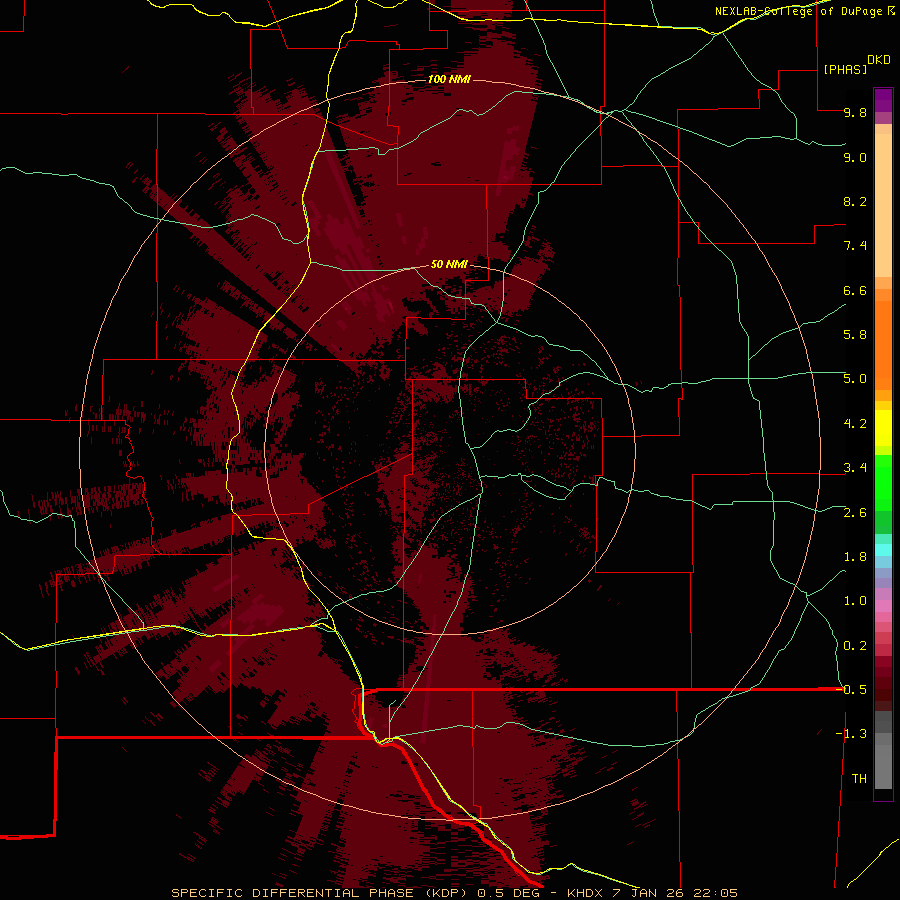The width and height of the screenshot is (900, 900).
Task: Pick the bright green color bar segment
Action: (x=883, y=482)
